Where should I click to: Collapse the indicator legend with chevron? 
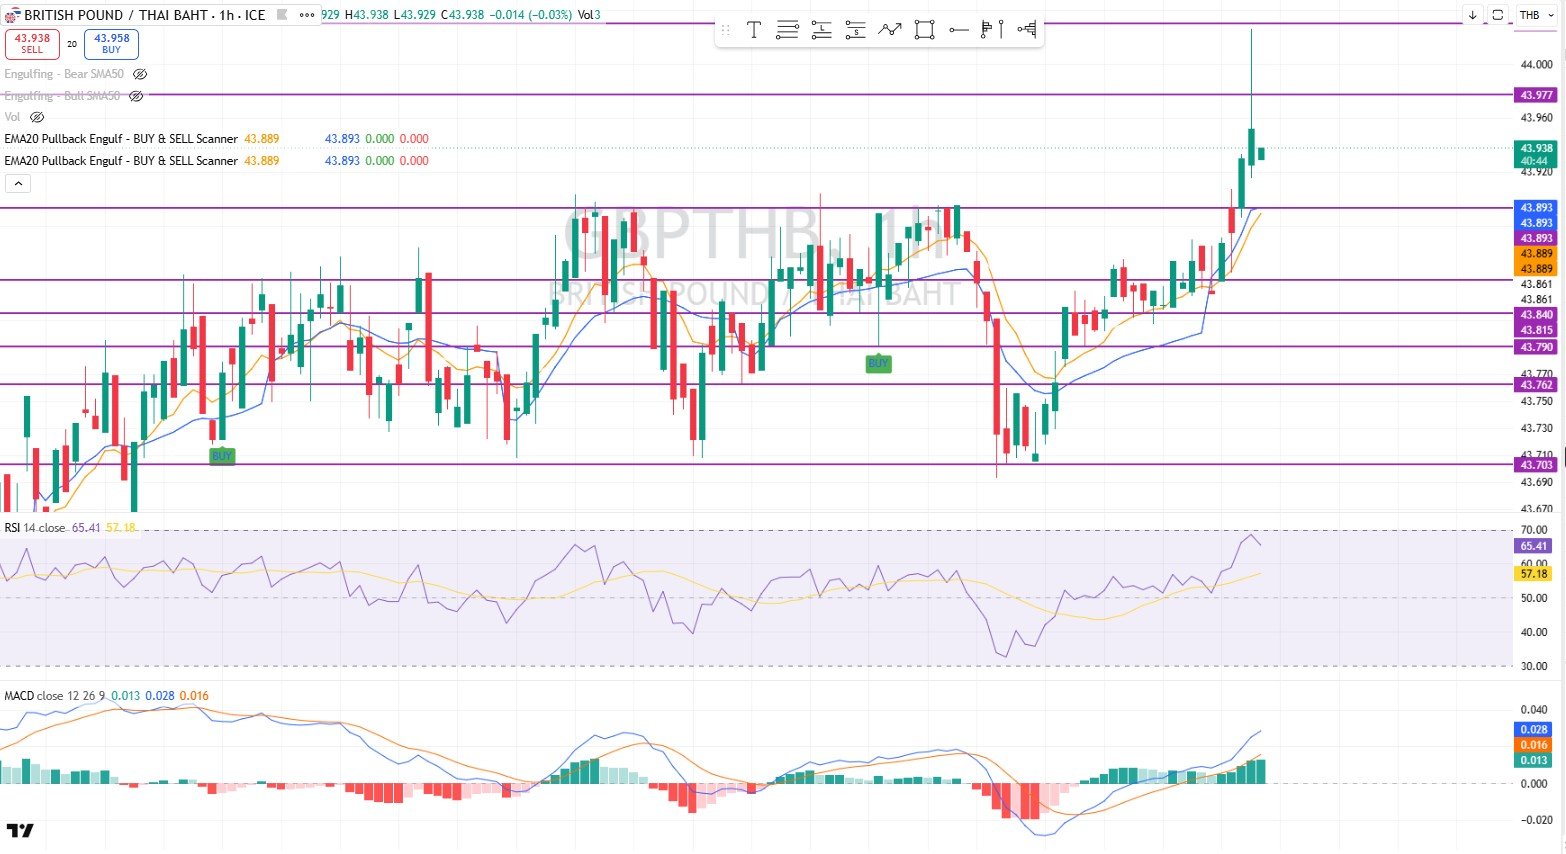click(x=18, y=184)
